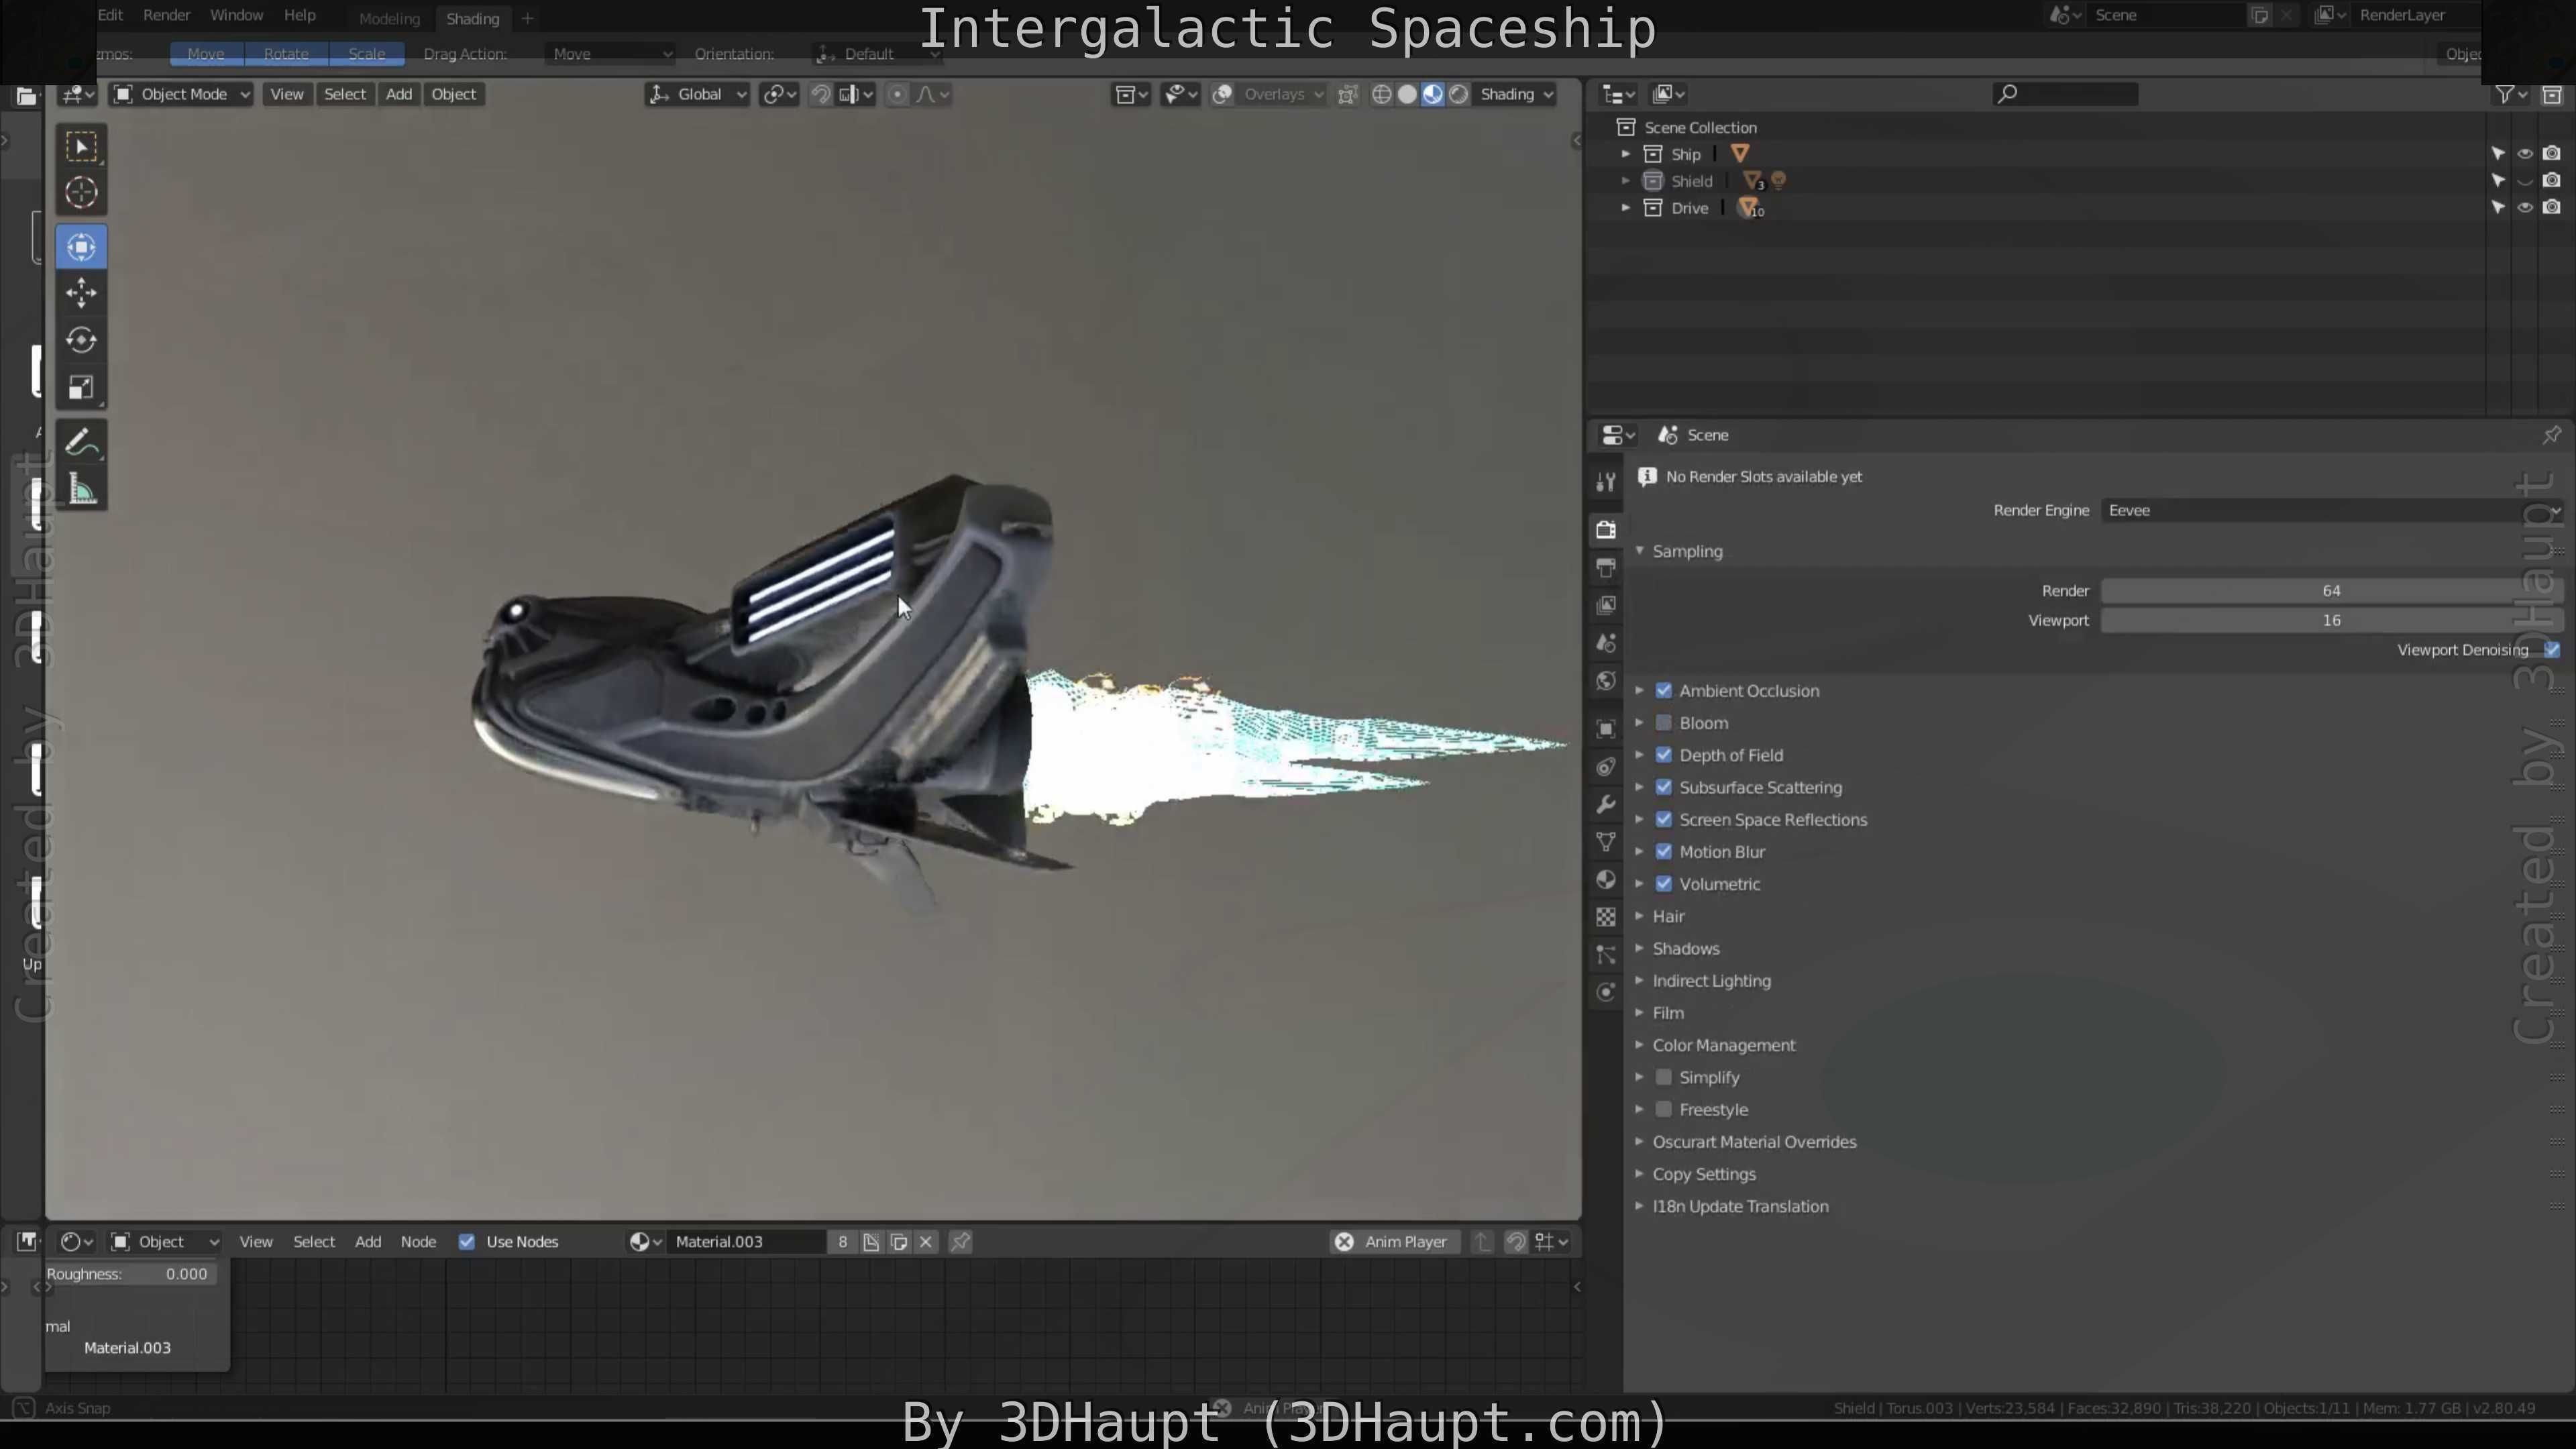Image resolution: width=2576 pixels, height=1449 pixels.
Task: Open the Material properties tab icon
Action: (x=1606, y=879)
